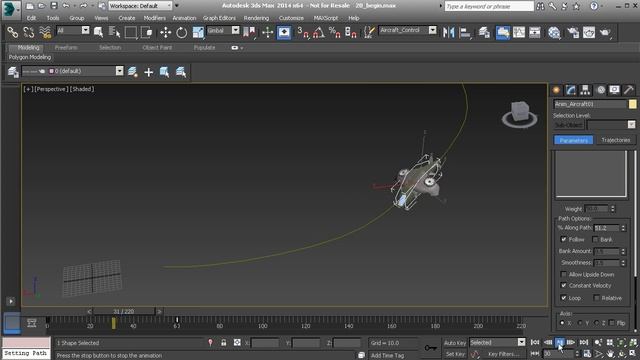Toggle the Selection Lock padlock
Viewport: 640px width, 360px height.
[224, 342]
